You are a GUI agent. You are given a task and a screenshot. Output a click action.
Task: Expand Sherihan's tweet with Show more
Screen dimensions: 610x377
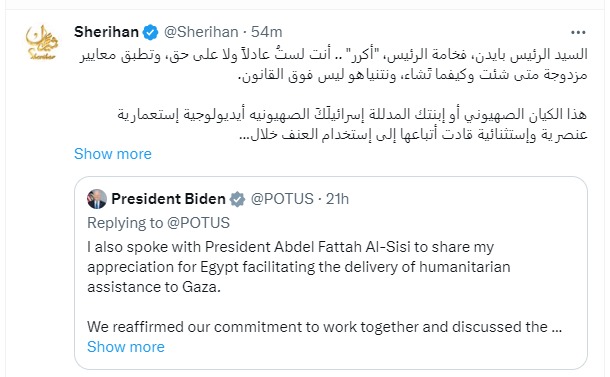[x=113, y=154]
